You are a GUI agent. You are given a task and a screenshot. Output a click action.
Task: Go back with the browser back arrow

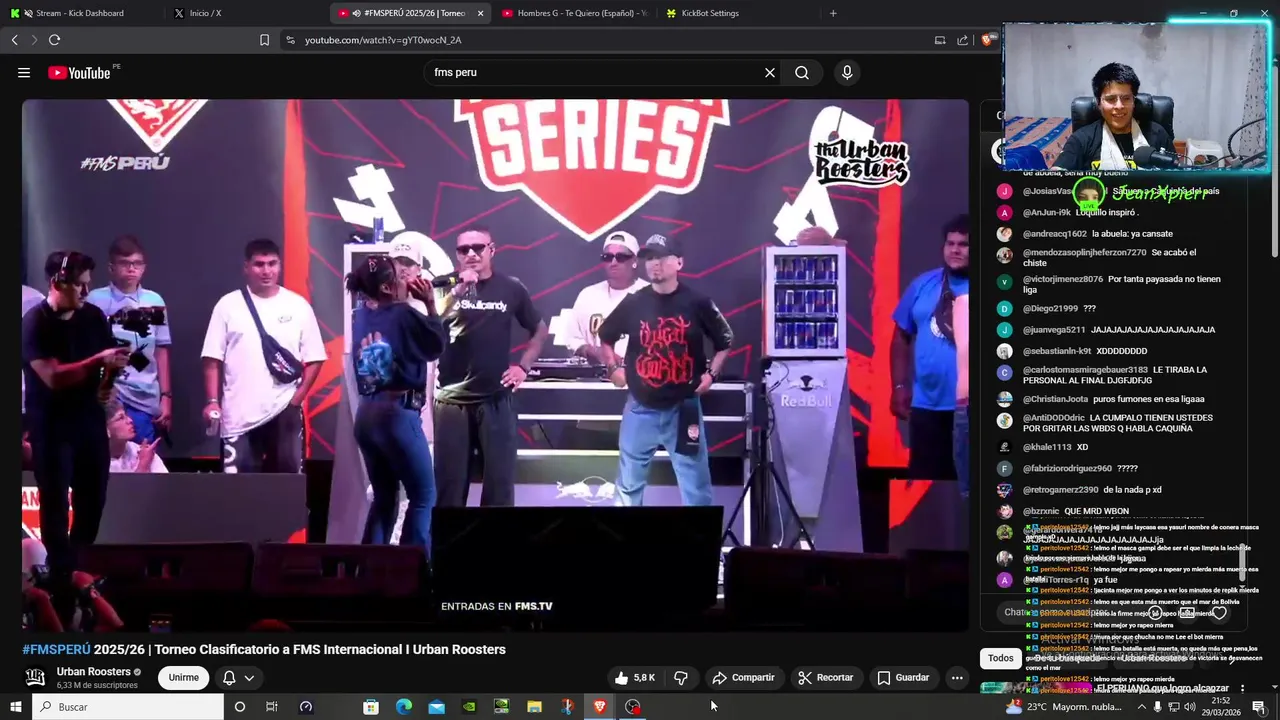[x=14, y=40]
